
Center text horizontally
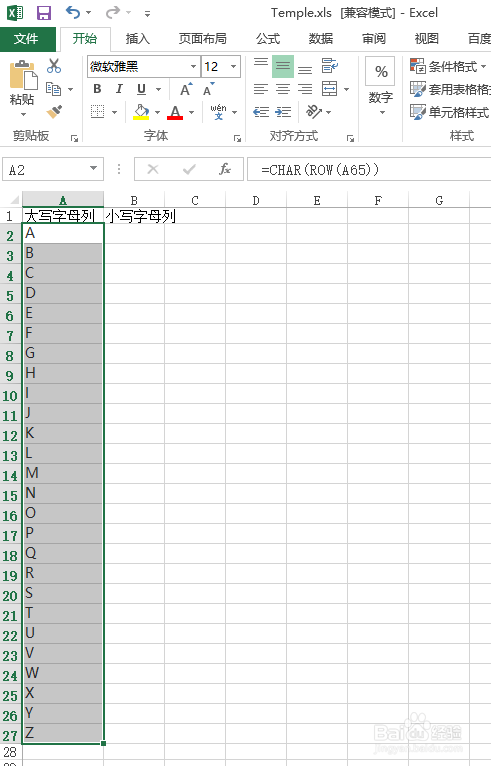point(283,89)
